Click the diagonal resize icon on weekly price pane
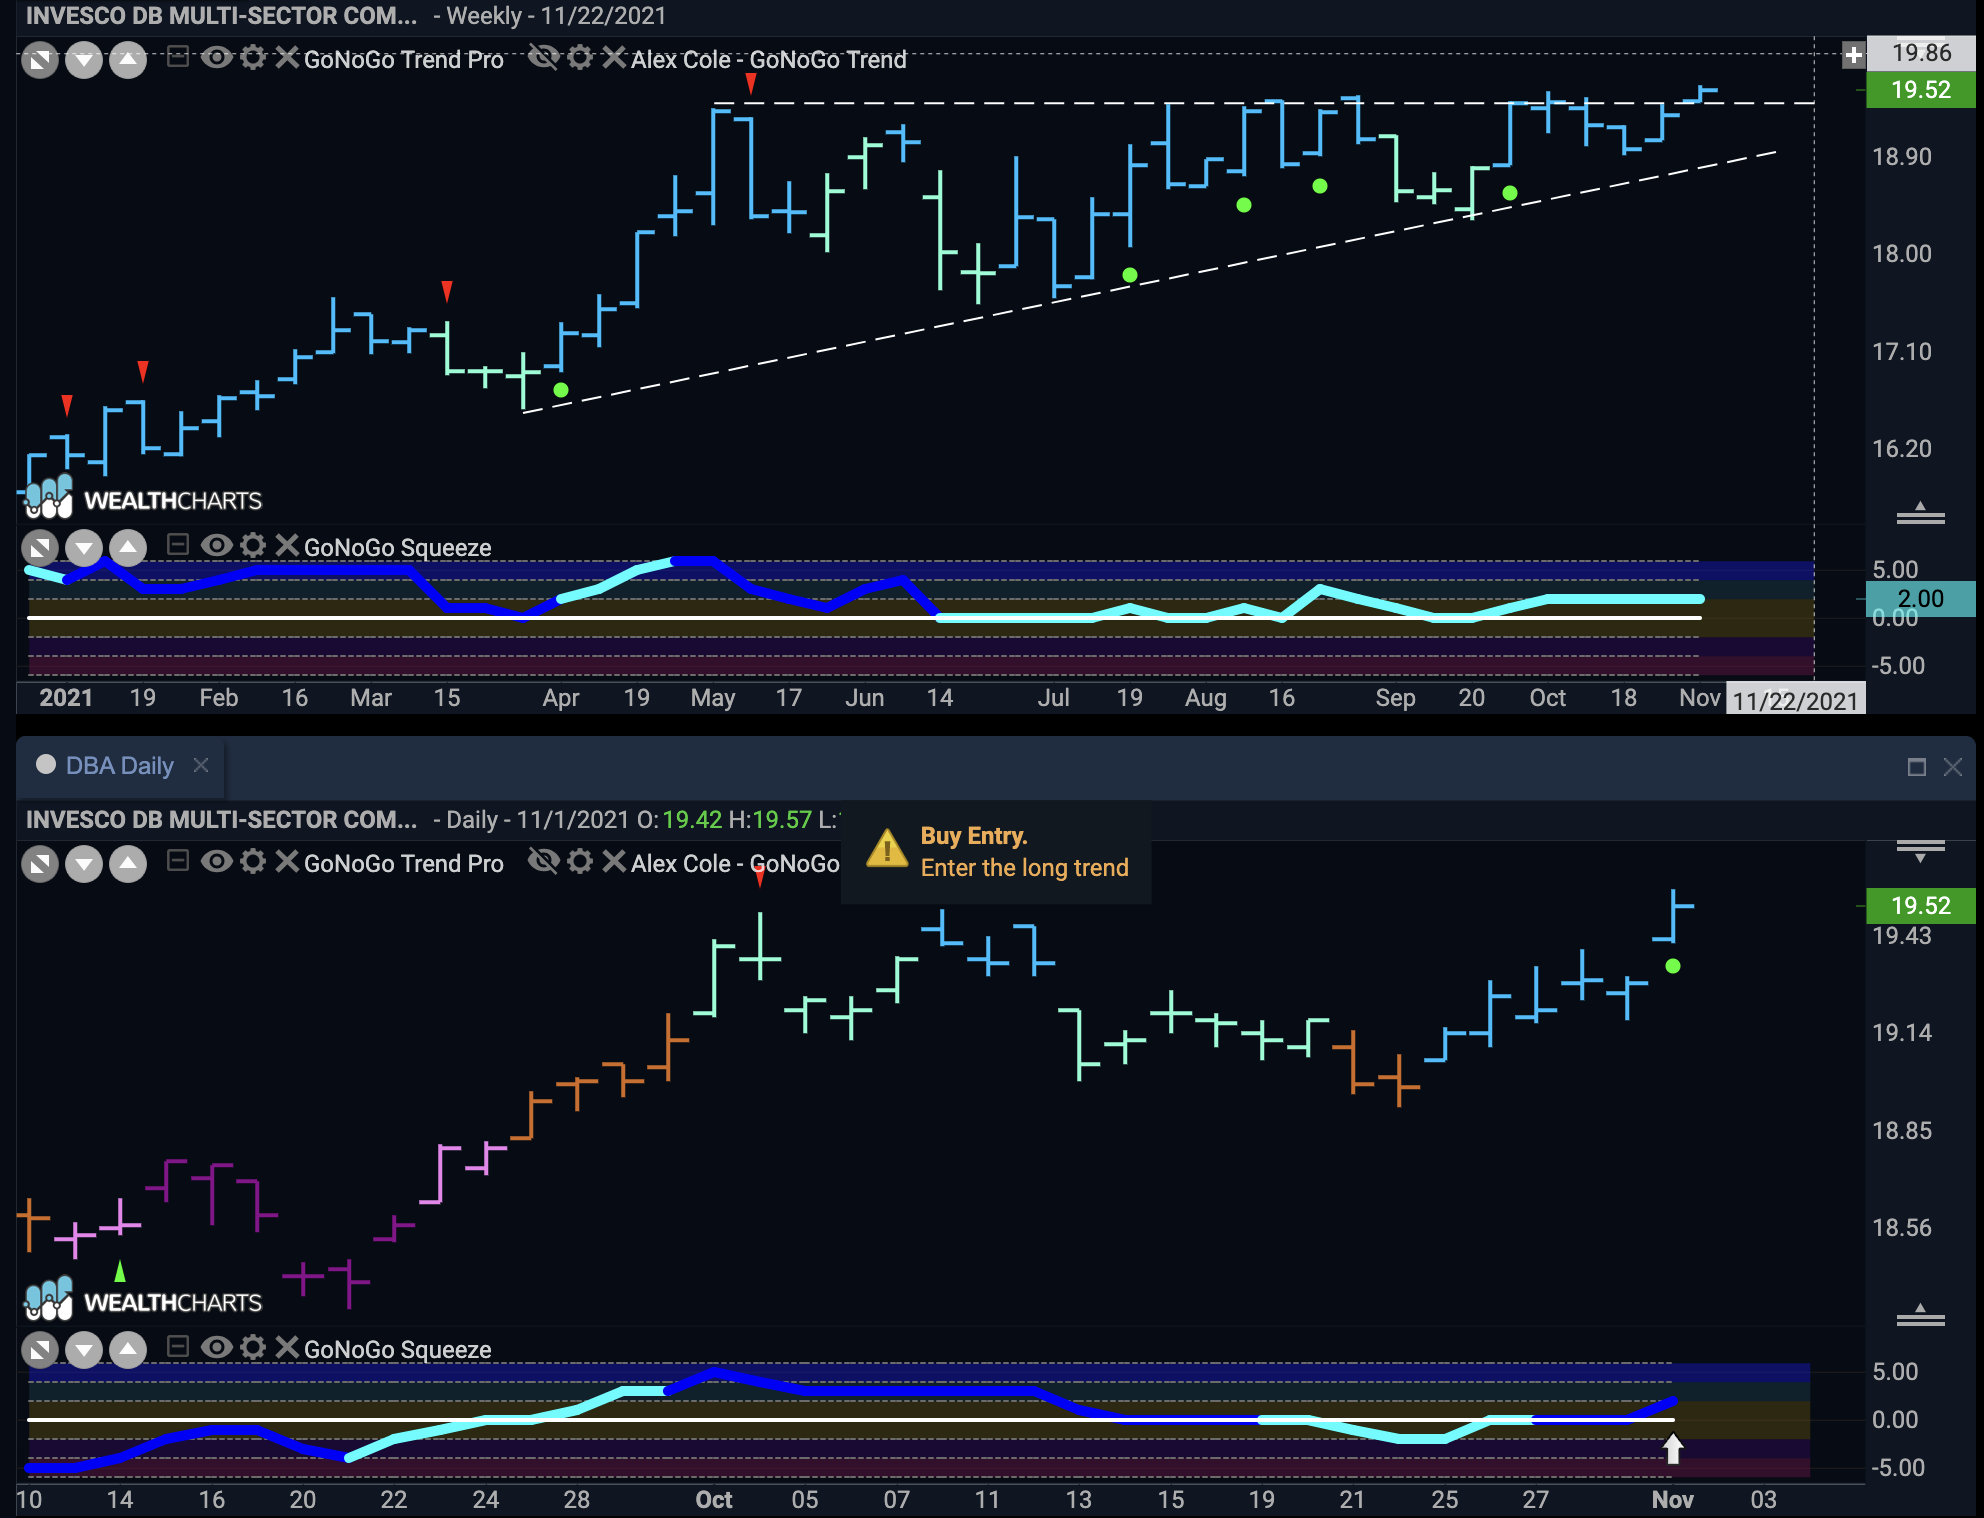The width and height of the screenshot is (1984, 1518). click(x=40, y=61)
